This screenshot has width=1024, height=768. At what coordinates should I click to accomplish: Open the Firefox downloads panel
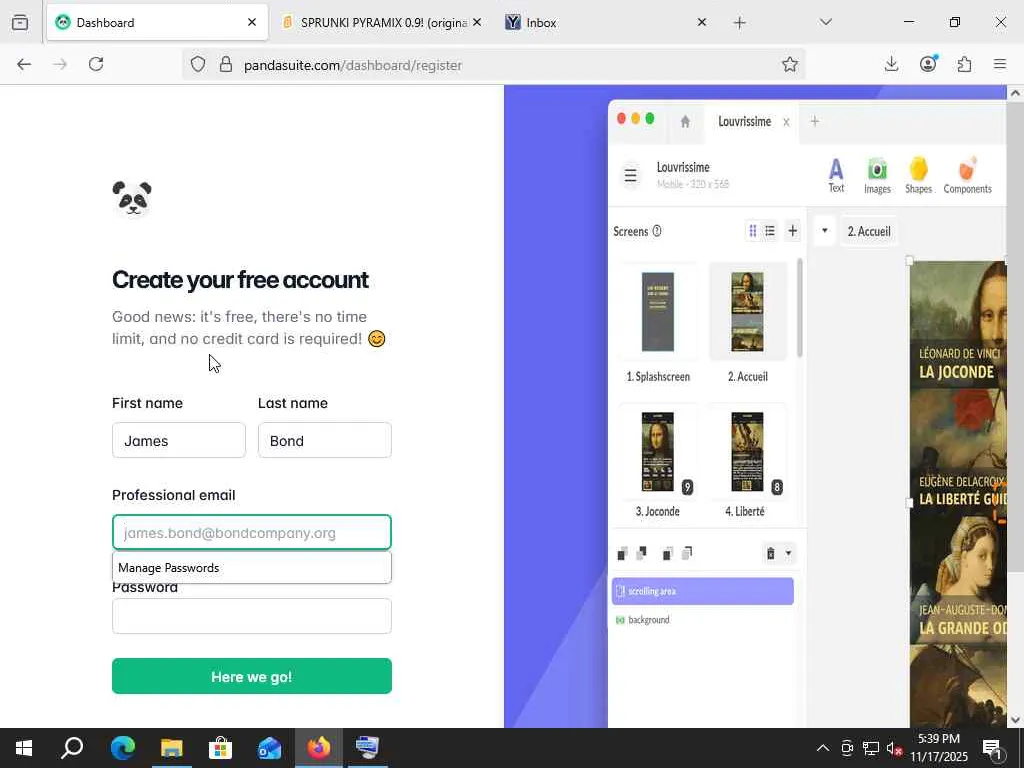[891, 64]
